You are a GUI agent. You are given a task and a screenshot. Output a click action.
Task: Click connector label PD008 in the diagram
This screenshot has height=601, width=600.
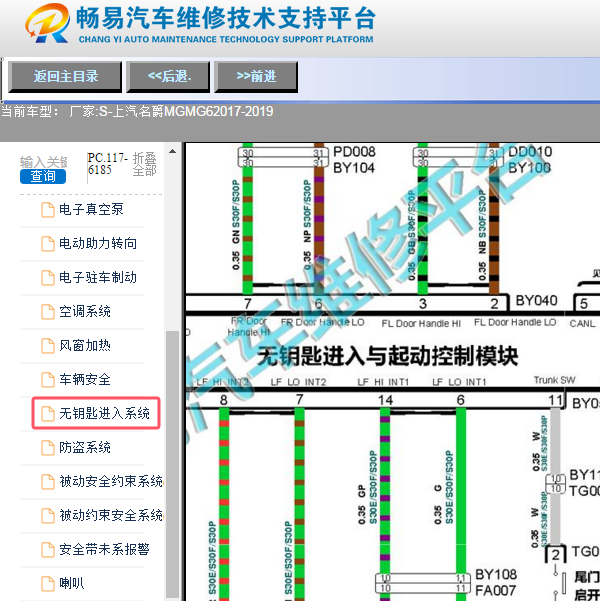354,152
